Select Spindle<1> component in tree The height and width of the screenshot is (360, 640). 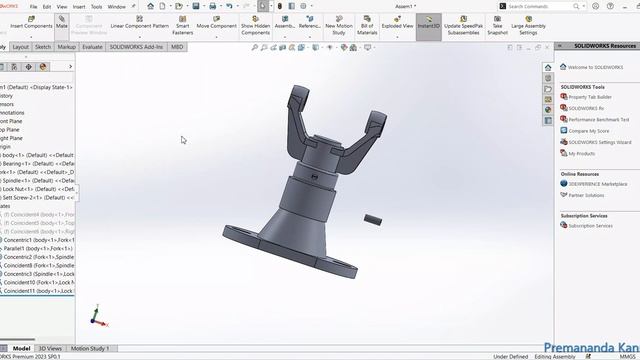tap(38, 180)
